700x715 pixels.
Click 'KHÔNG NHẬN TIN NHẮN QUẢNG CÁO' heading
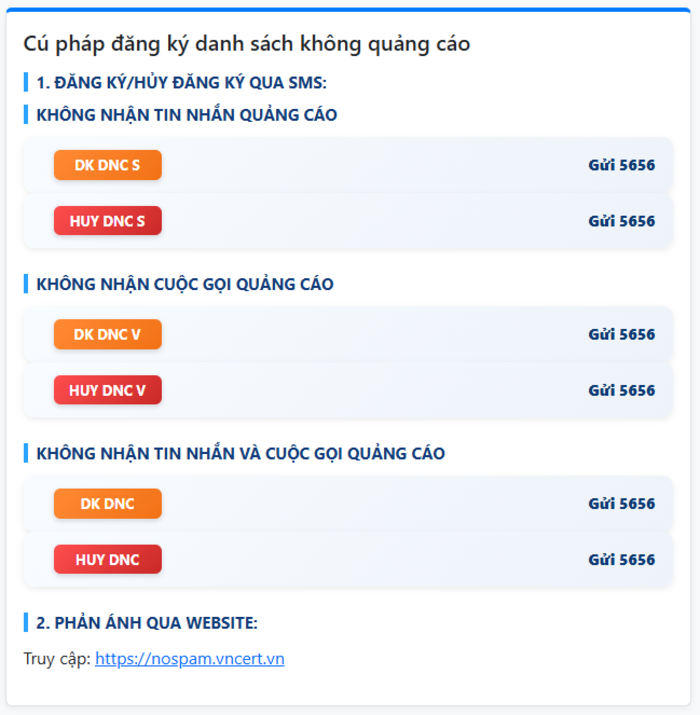[186, 115]
